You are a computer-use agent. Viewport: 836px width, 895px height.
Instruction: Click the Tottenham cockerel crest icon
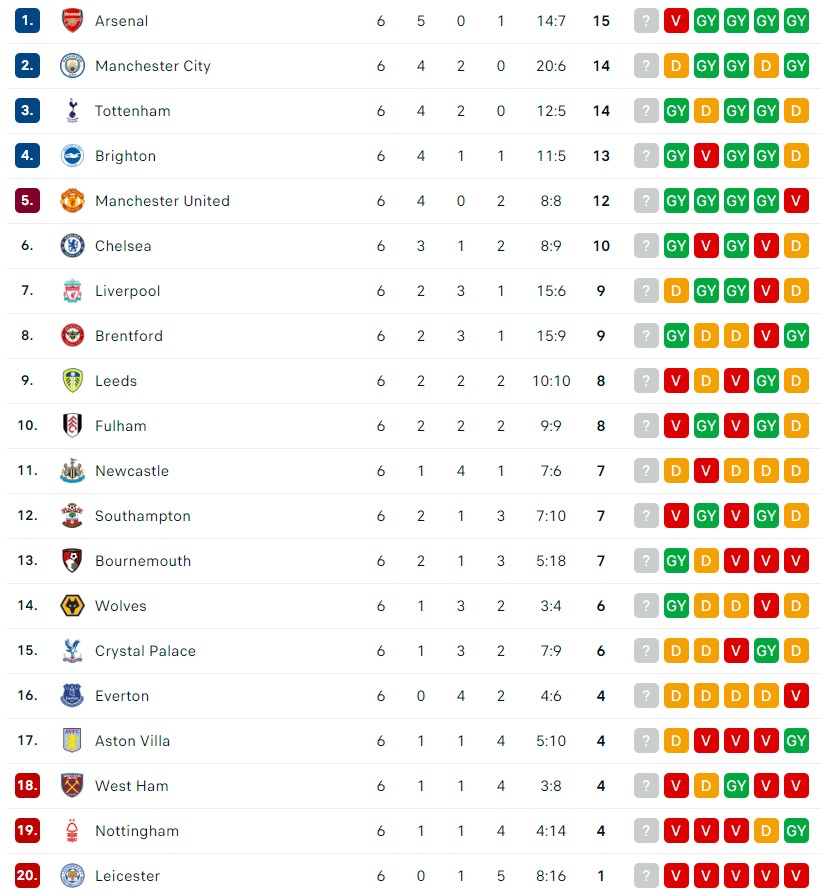(72, 111)
